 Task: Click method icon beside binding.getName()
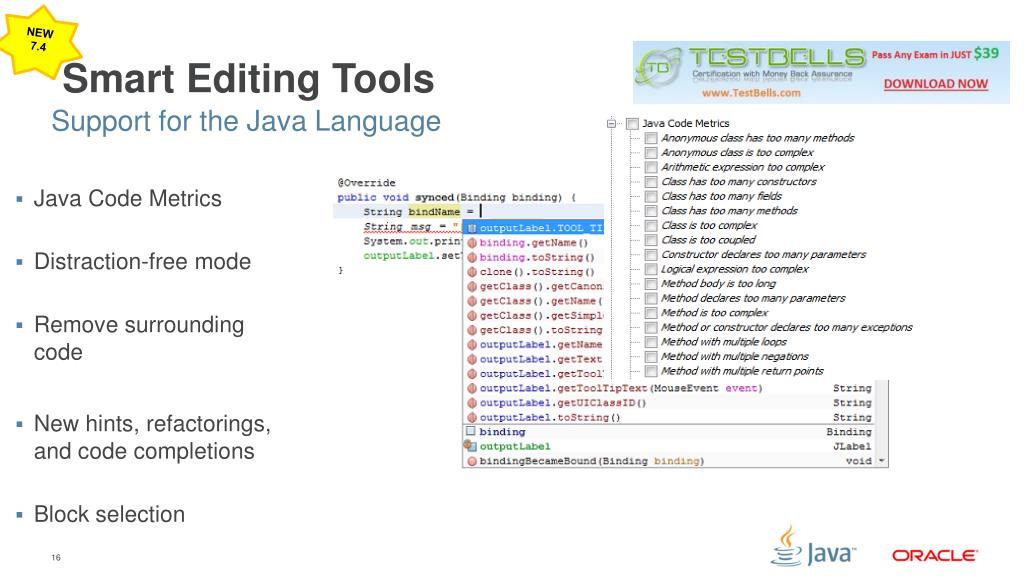coord(472,243)
